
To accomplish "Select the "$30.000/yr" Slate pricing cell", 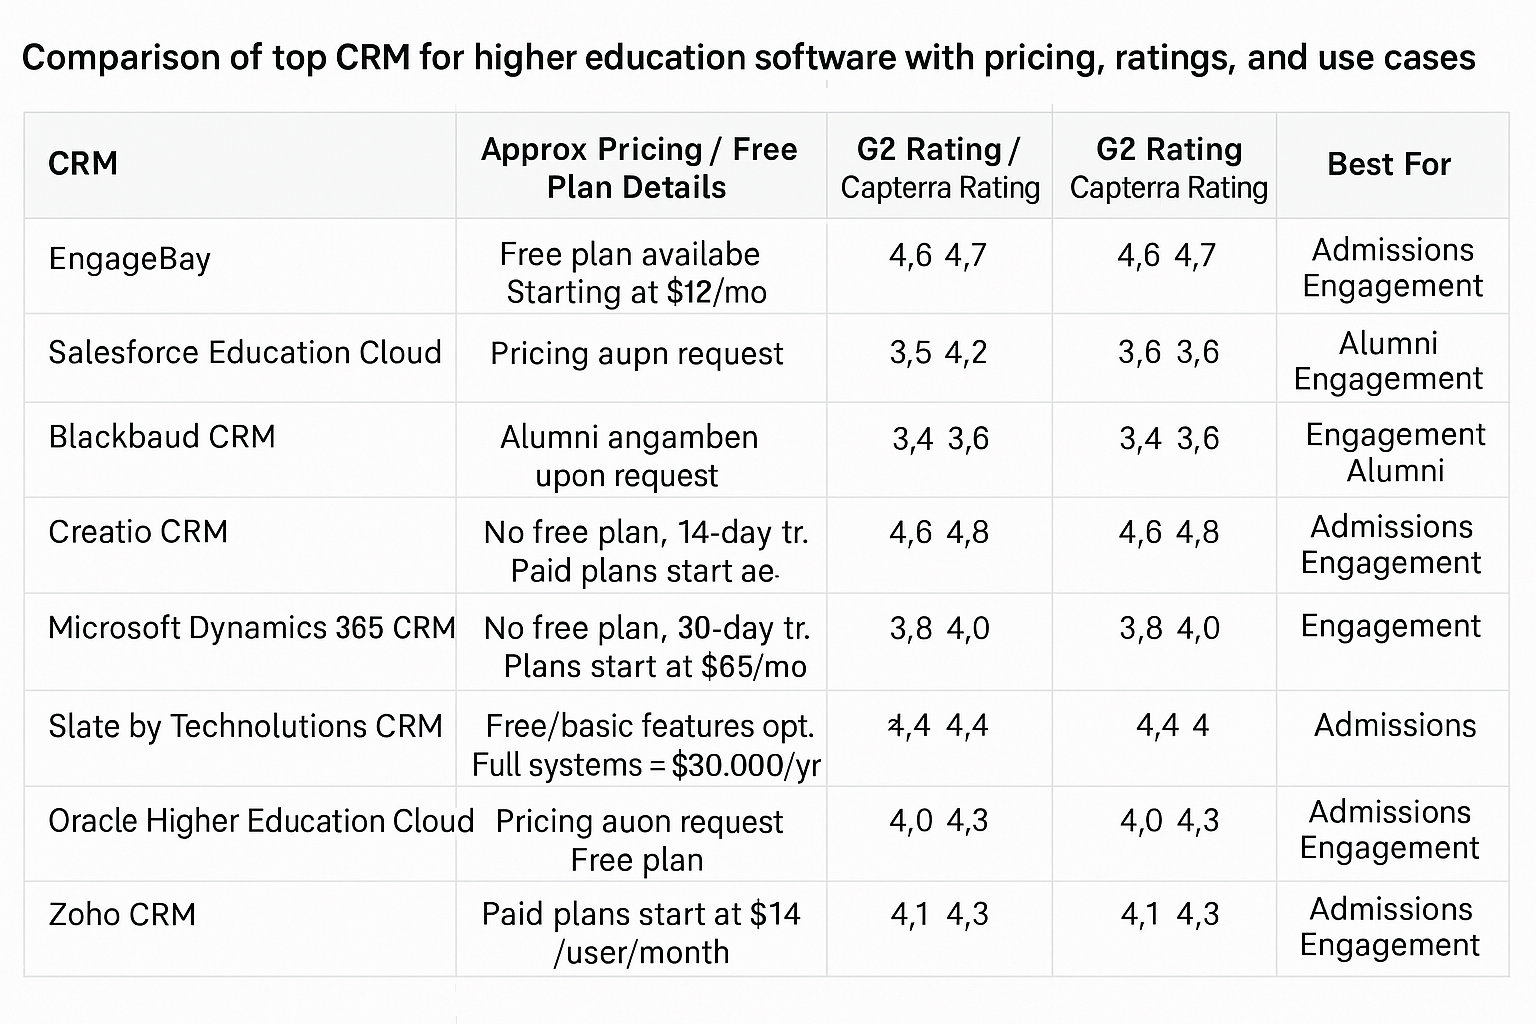I will click(646, 765).
